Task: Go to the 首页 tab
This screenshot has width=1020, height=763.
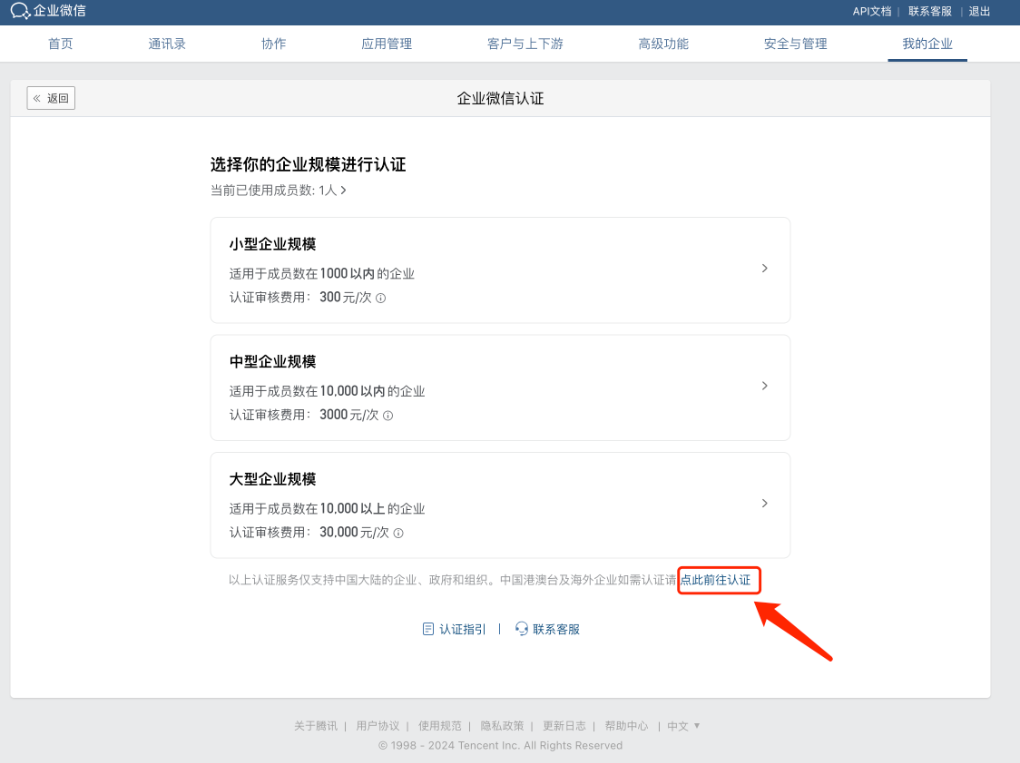Action: click(60, 44)
